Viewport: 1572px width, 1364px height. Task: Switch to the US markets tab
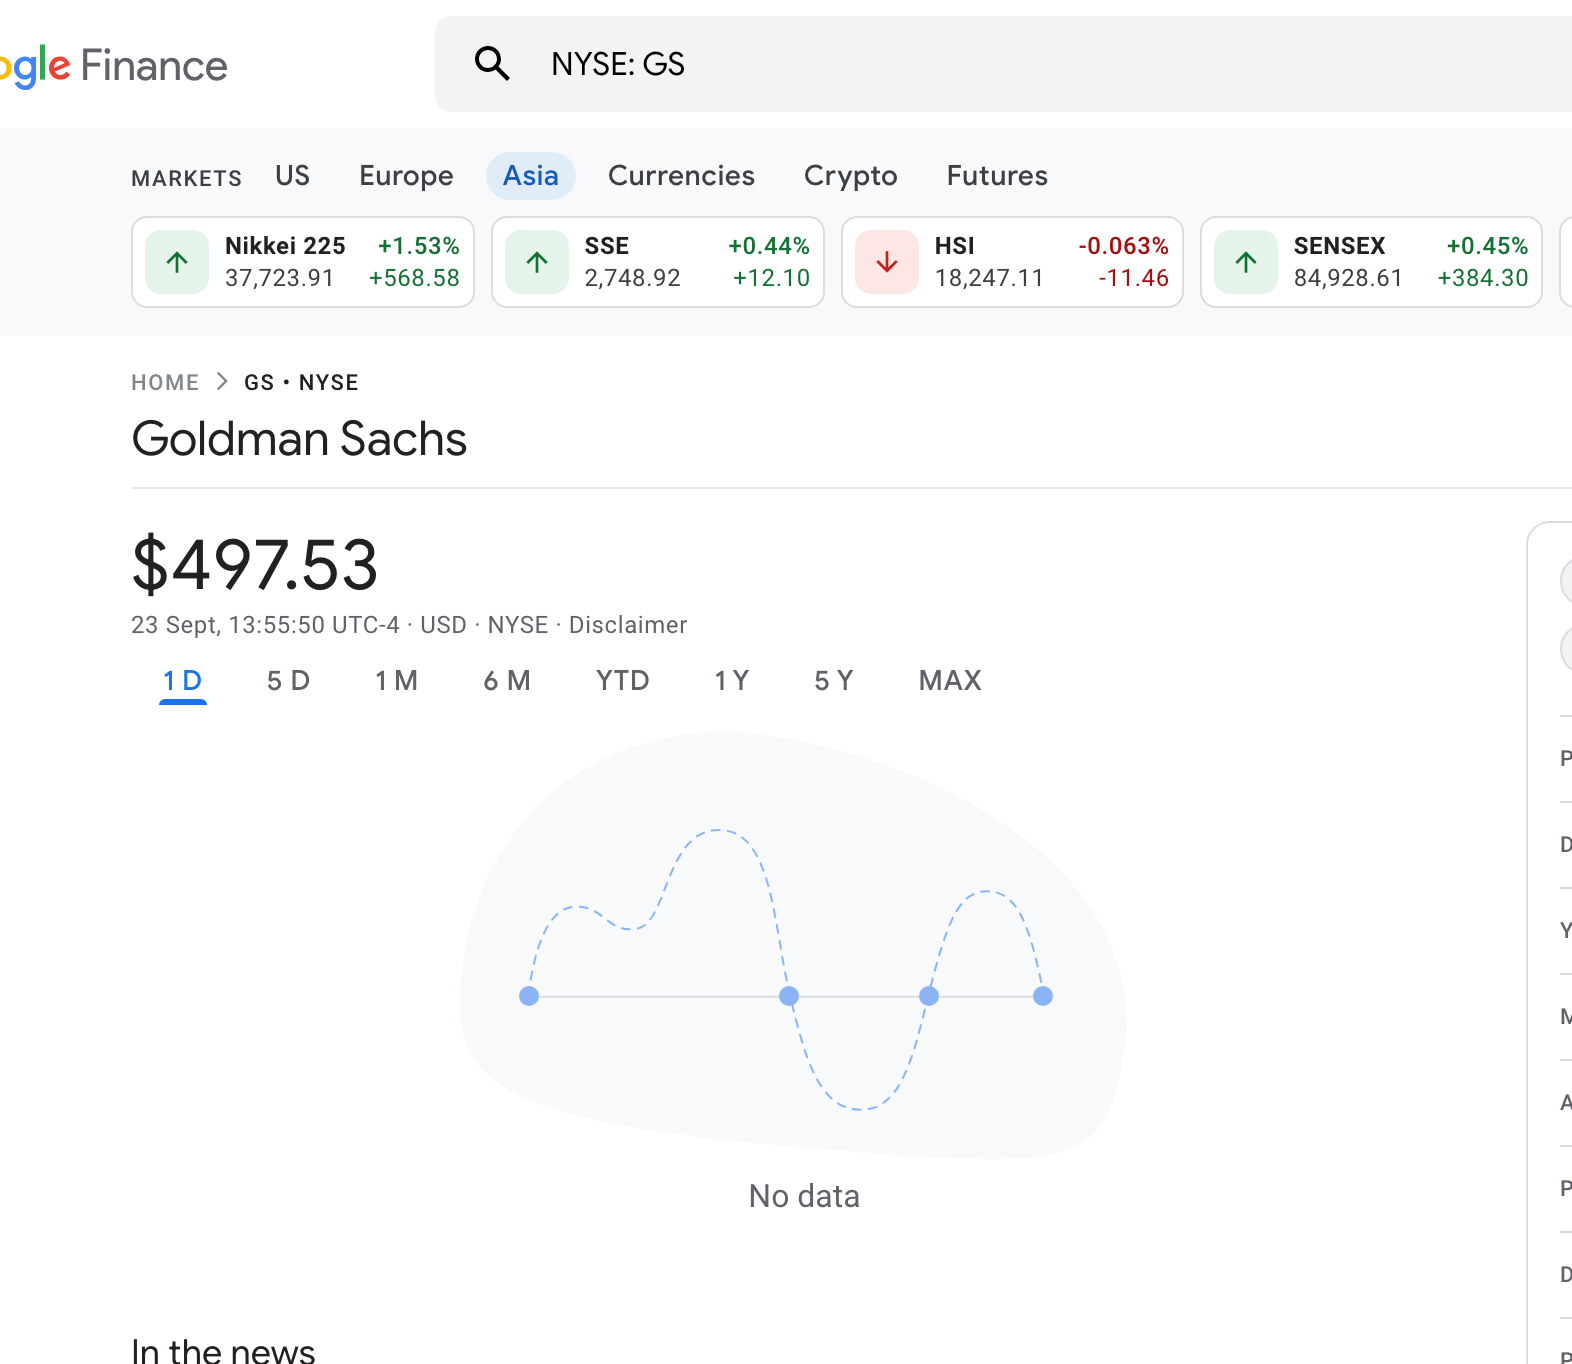(293, 176)
